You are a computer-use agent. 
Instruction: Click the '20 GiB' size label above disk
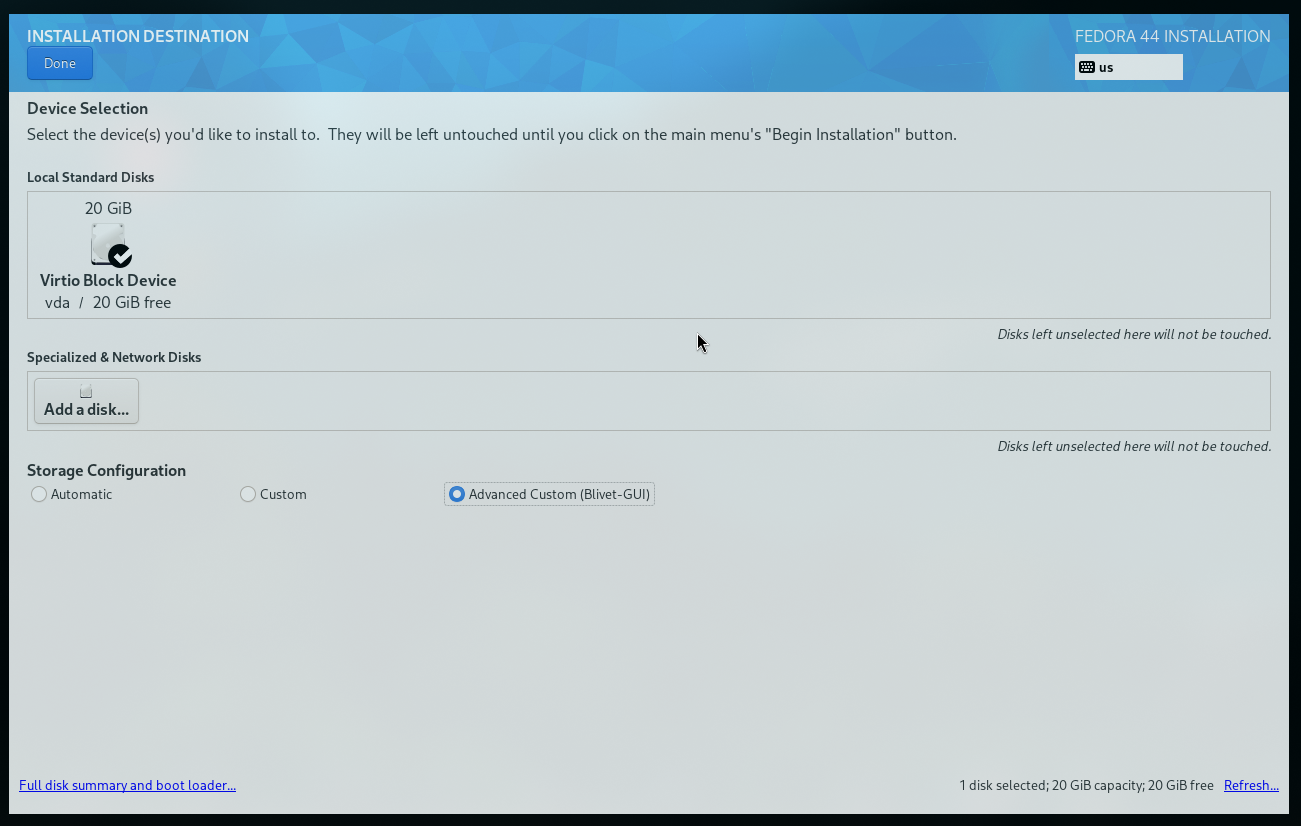pyautogui.click(x=108, y=208)
